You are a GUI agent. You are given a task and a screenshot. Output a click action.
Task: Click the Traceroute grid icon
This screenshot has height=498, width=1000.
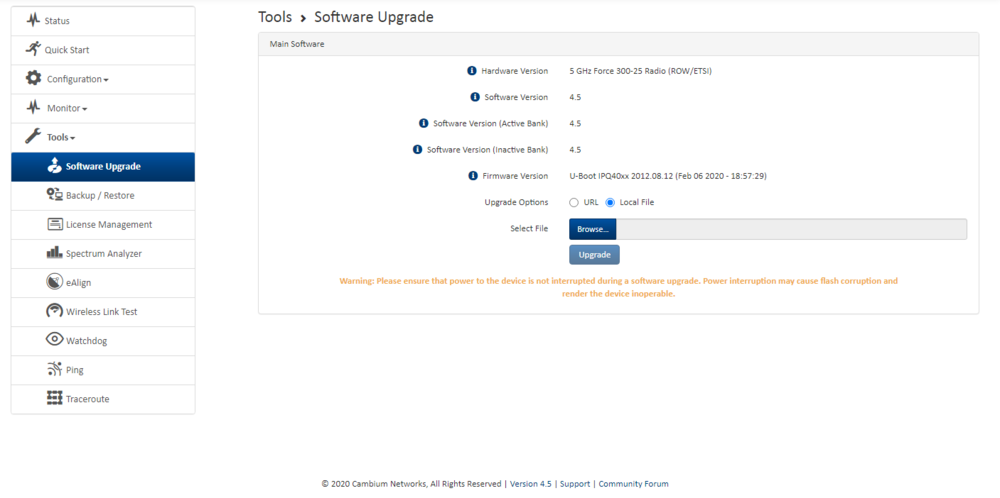(55, 399)
